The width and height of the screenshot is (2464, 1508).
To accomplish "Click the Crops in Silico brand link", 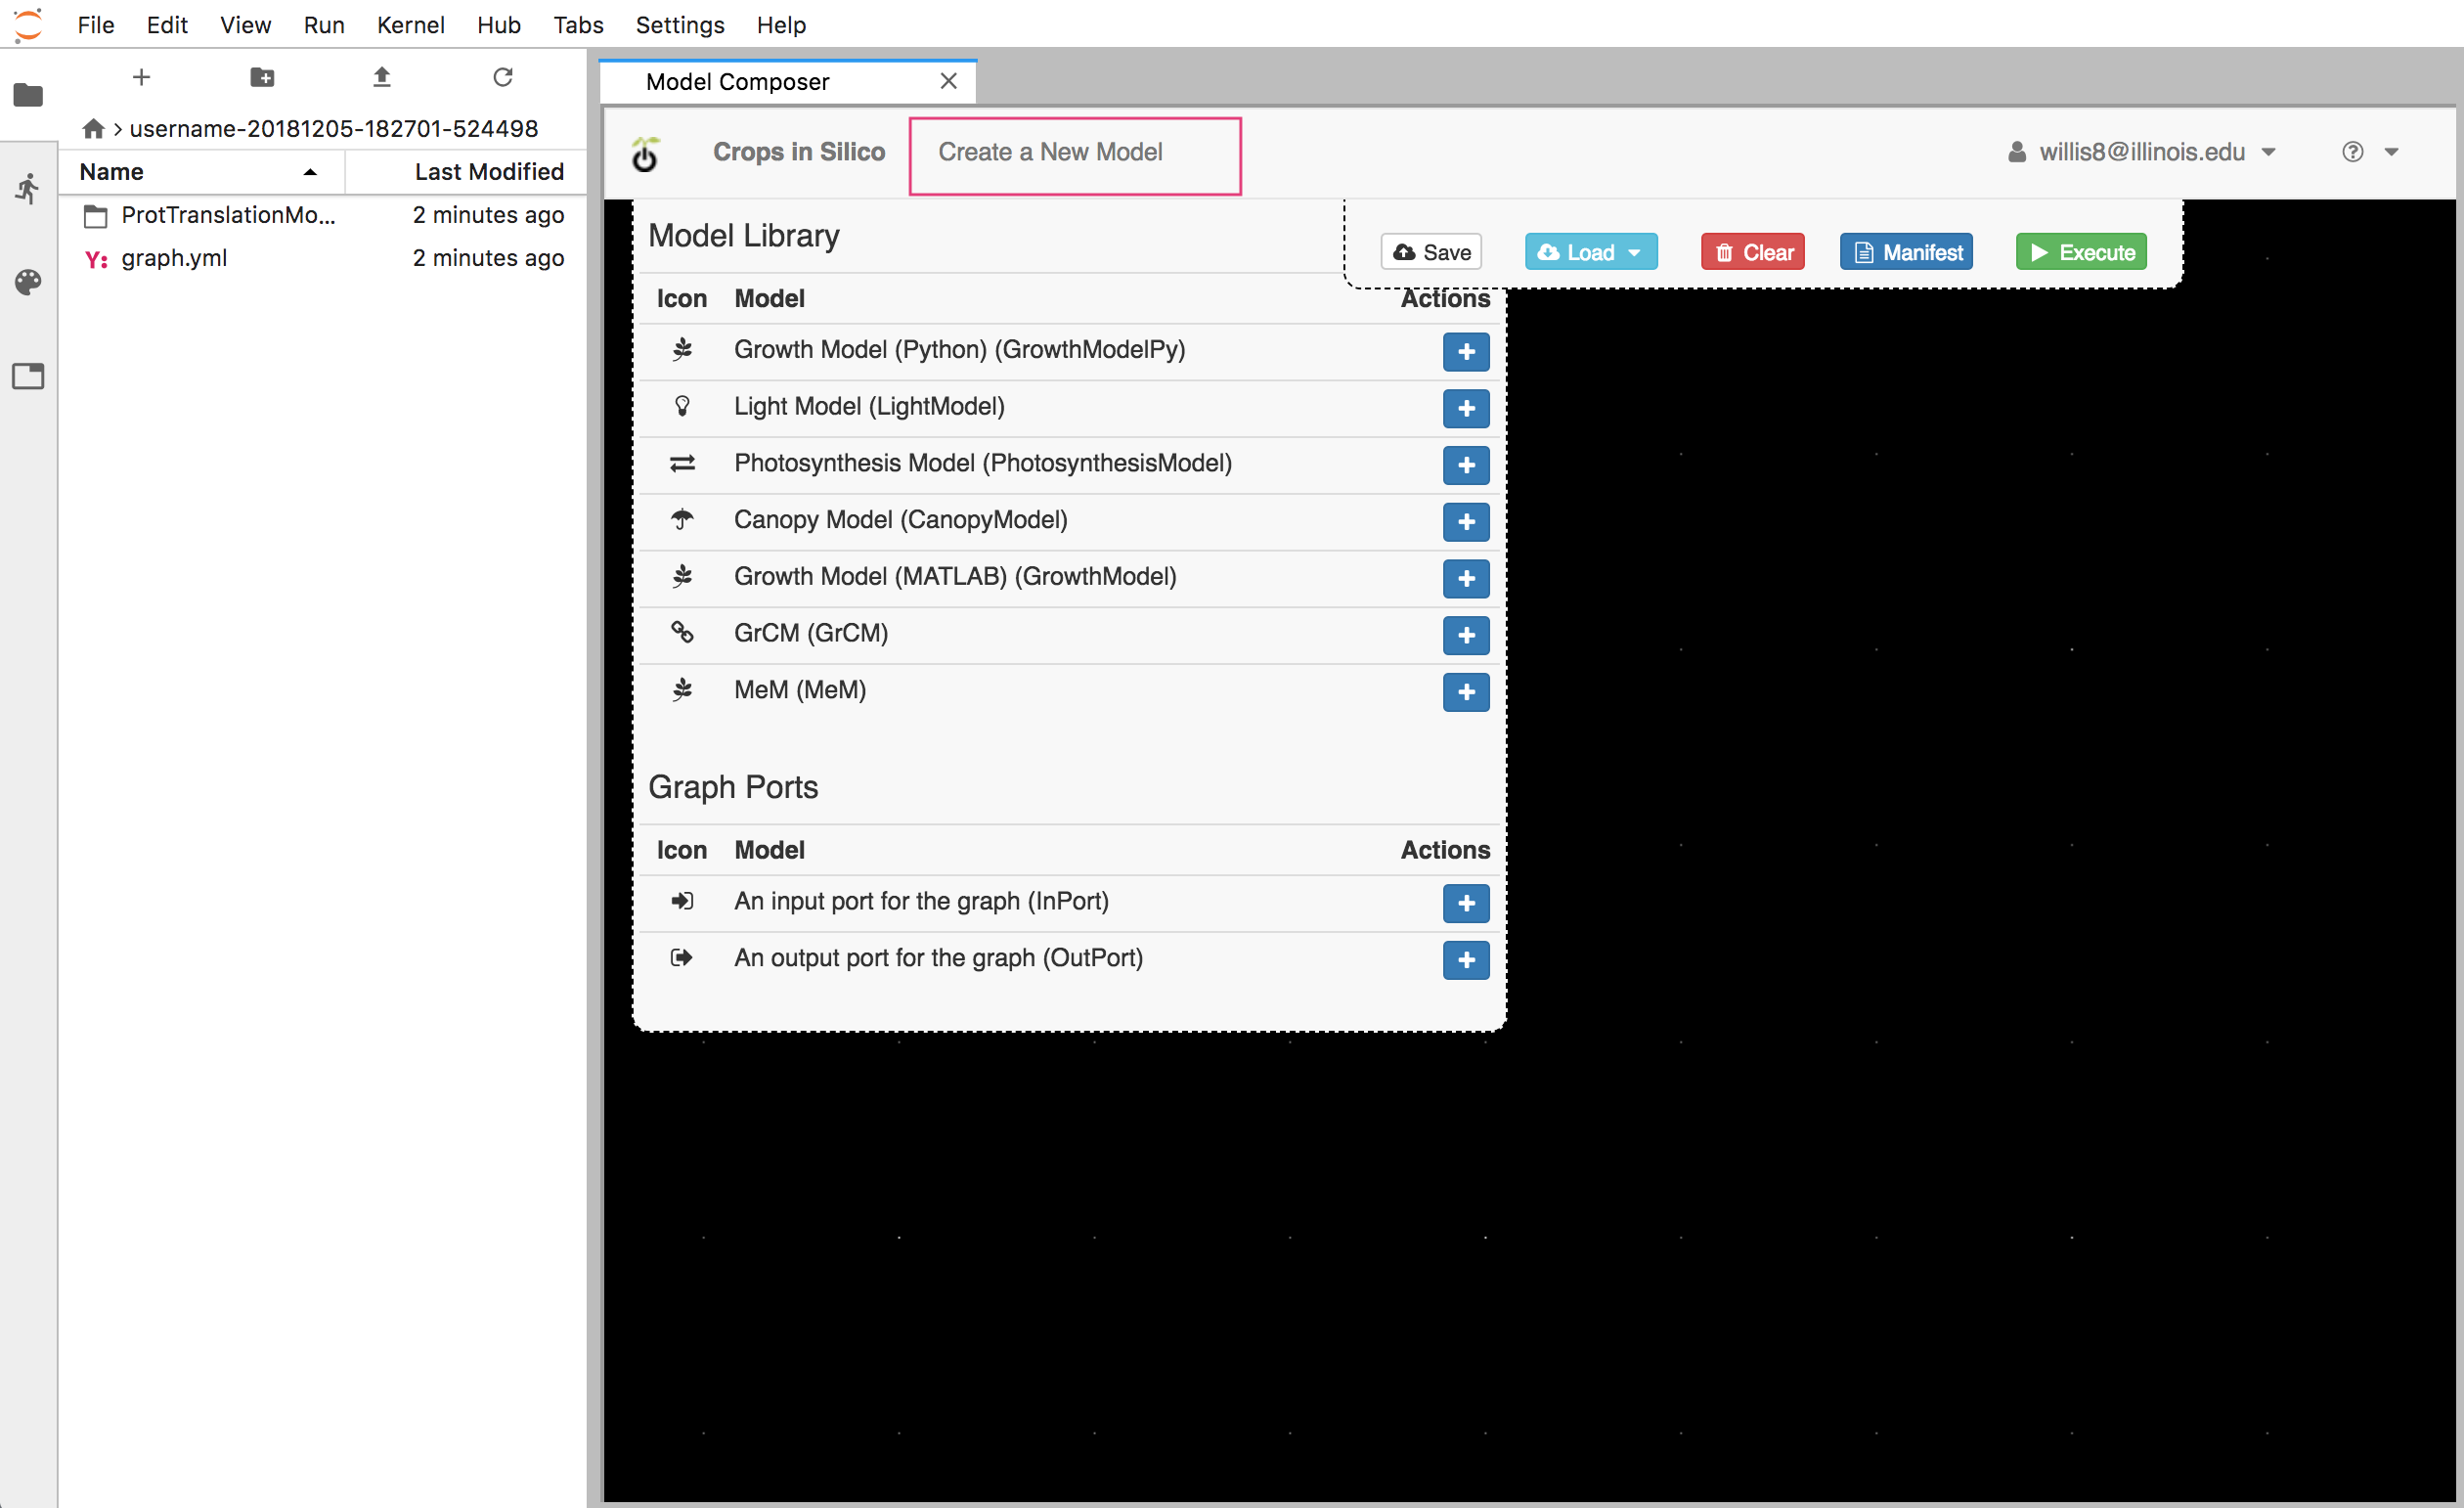I will tap(799, 152).
